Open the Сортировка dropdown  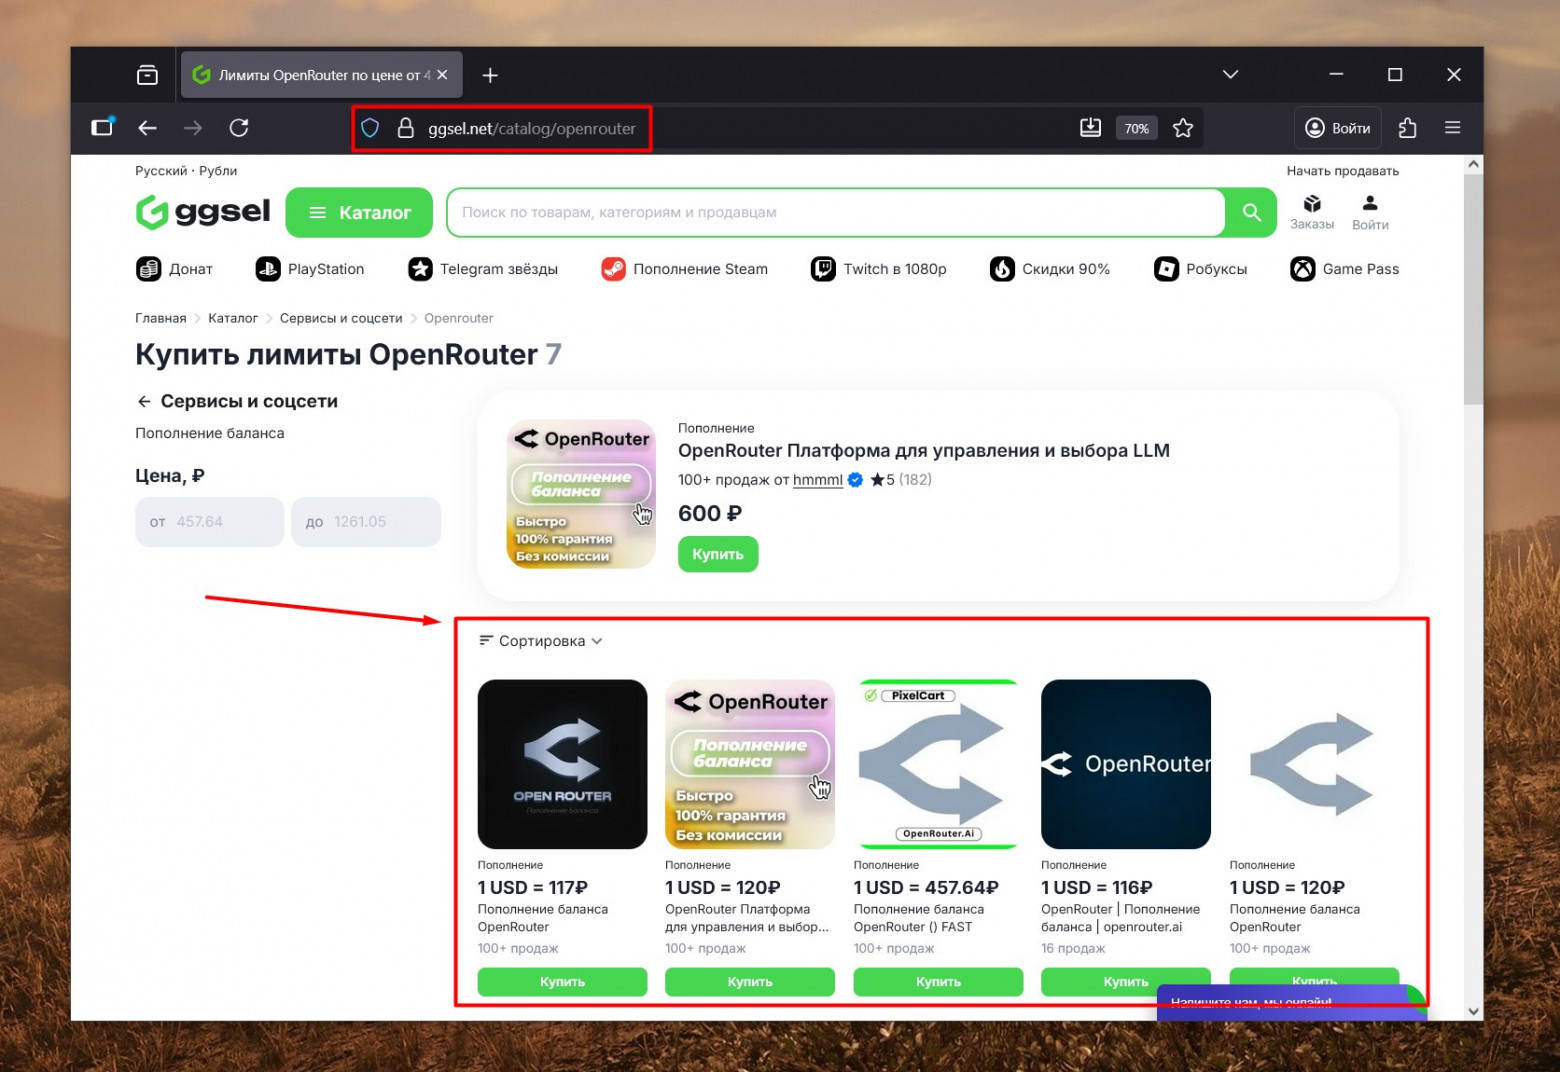(540, 640)
